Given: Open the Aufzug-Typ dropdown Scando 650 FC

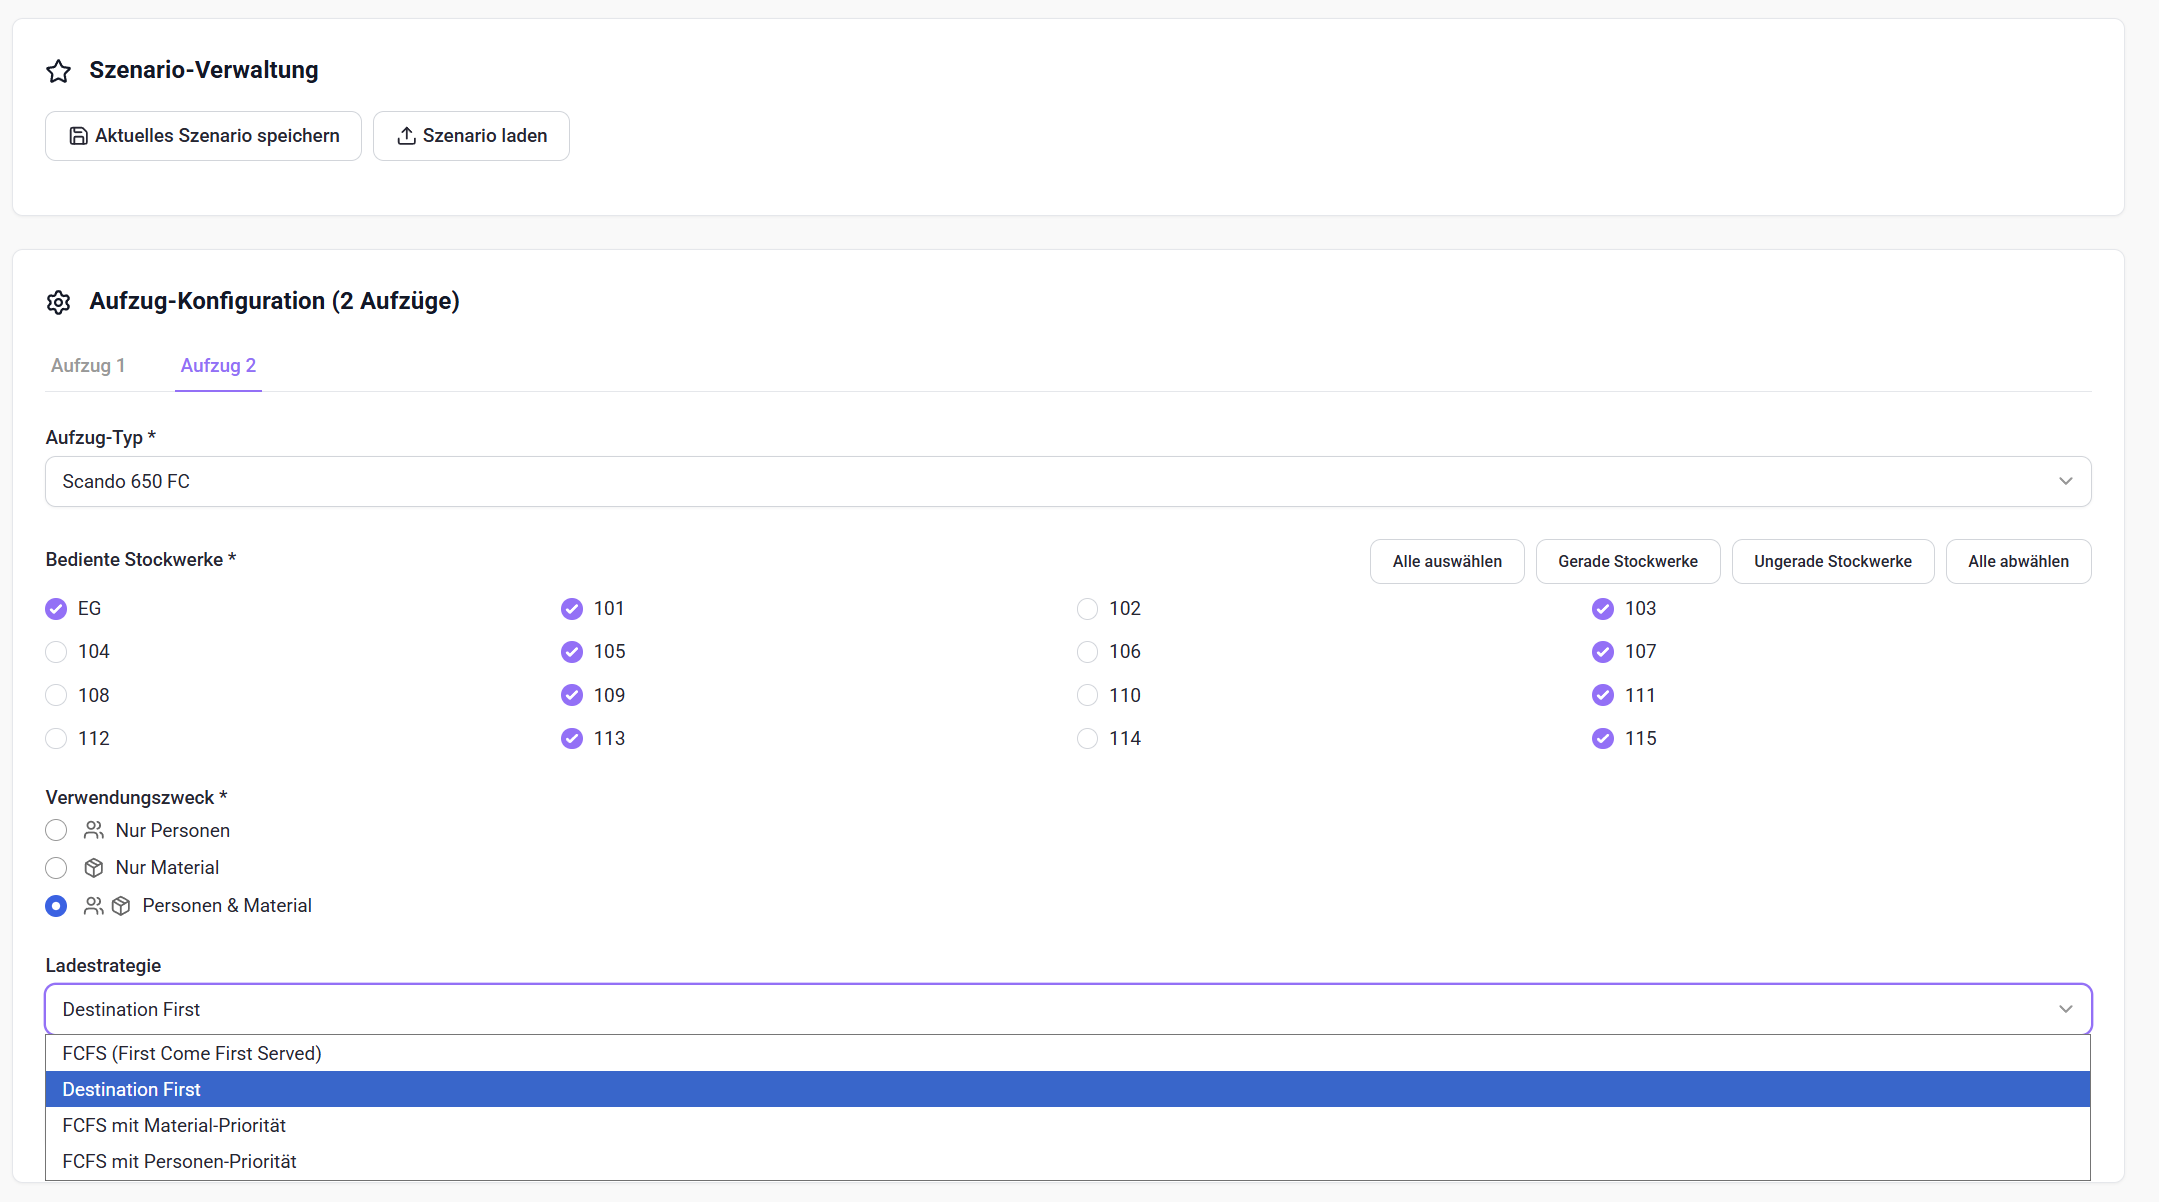Looking at the screenshot, I should (1068, 482).
